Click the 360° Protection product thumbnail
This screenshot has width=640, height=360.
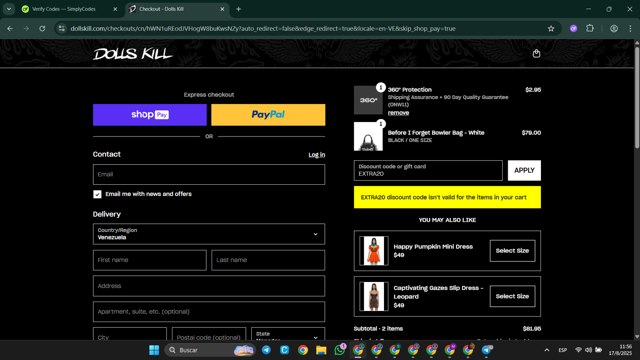coord(368,100)
